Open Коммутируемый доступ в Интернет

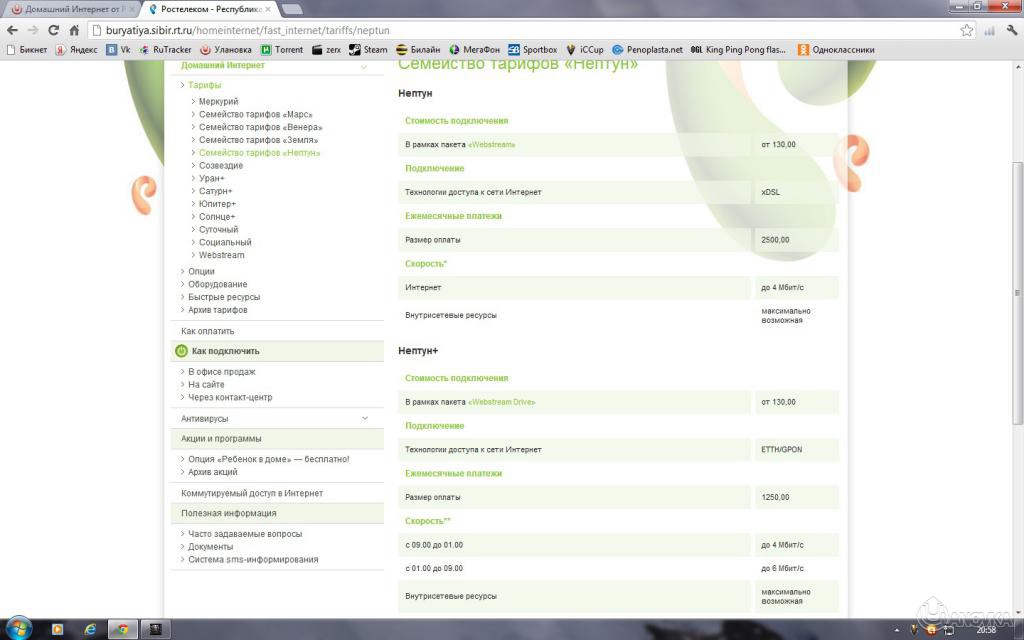pyautogui.click(x=252, y=494)
